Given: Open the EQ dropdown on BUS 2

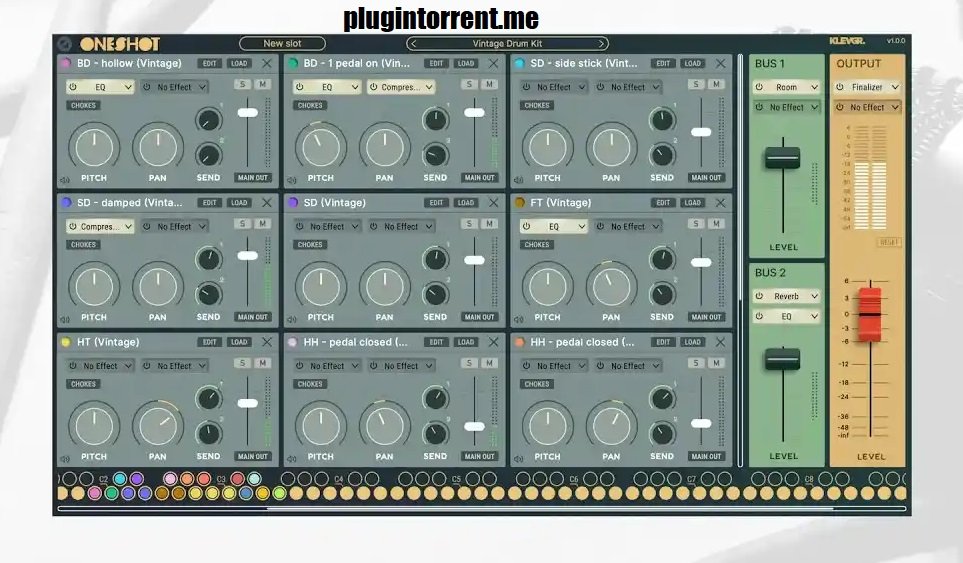Looking at the screenshot, I should click(787, 316).
